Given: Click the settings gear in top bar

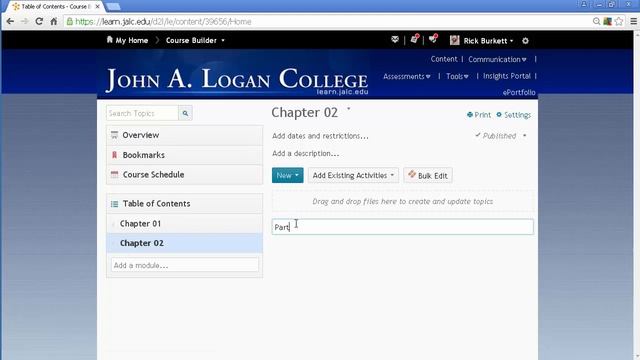Looking at the screenshot, I should (x=525, y=40).
